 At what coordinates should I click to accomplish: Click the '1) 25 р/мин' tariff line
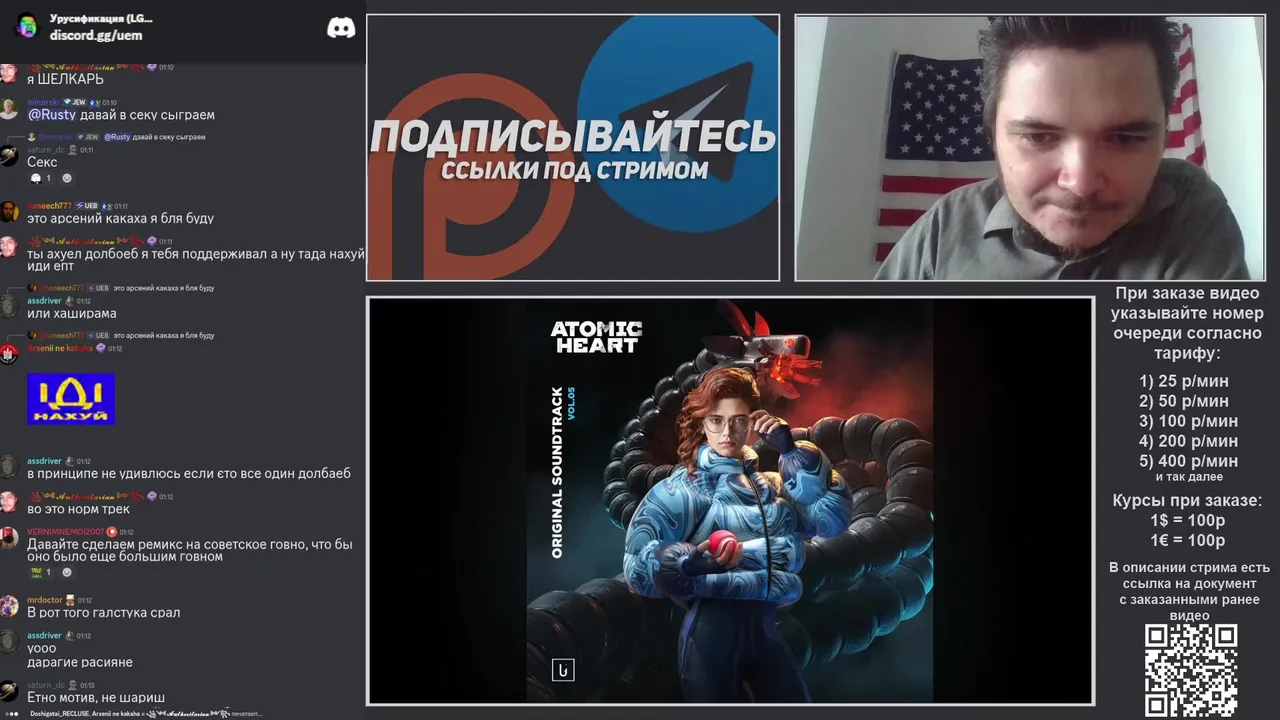click(x=1183, y=381)
